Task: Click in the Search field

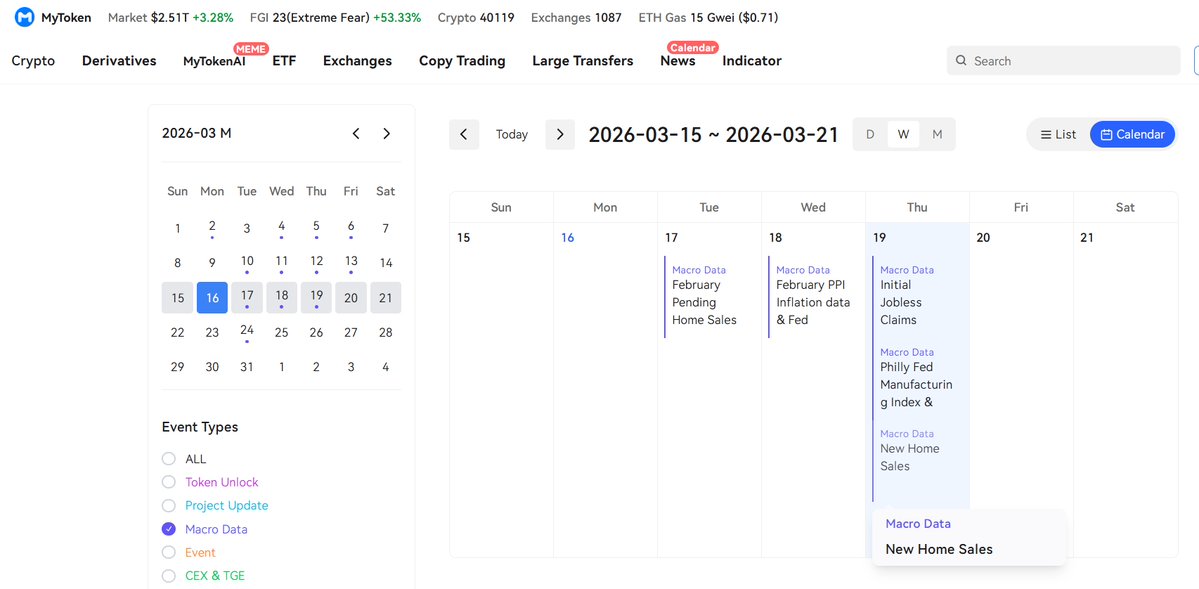Action: tap(1063, 60)
